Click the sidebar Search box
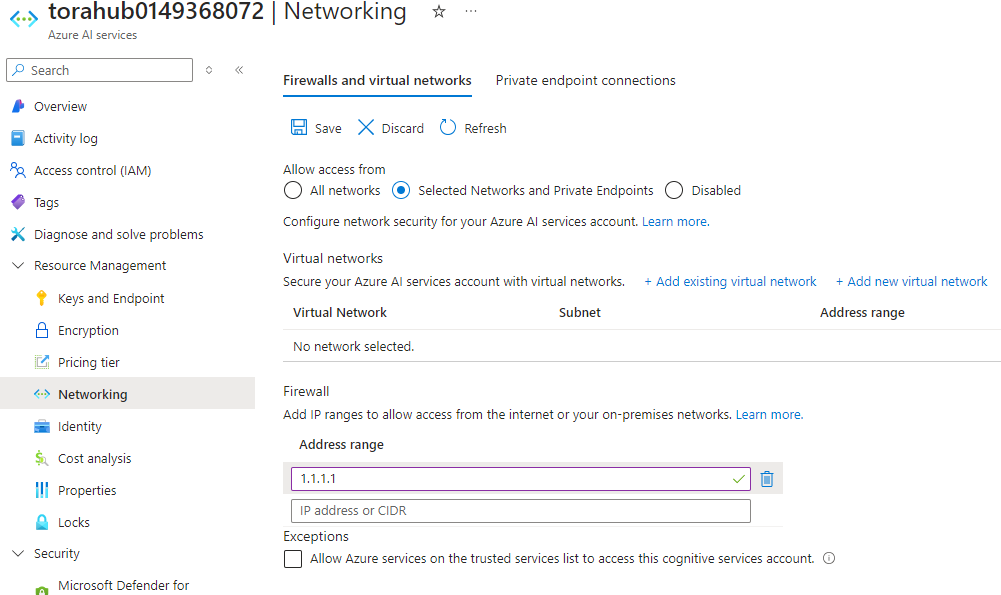This screenshot has width=1001, height=595. [x=100, y=70]
